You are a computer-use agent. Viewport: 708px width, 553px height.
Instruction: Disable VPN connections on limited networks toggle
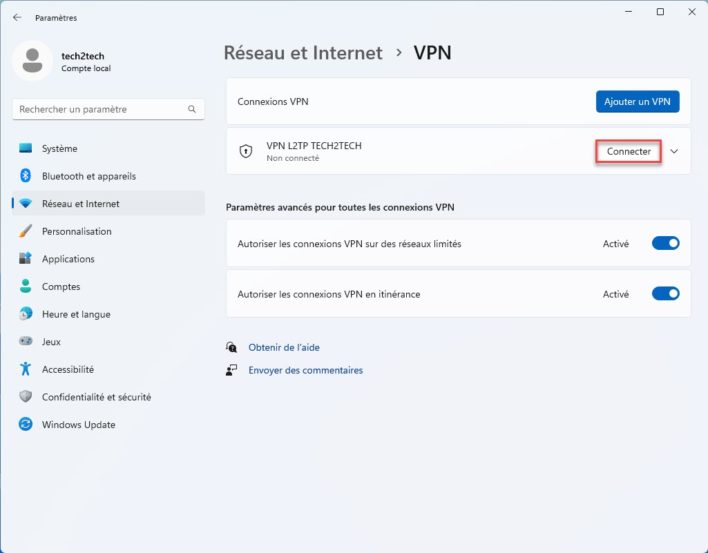[x=666, y=243]
